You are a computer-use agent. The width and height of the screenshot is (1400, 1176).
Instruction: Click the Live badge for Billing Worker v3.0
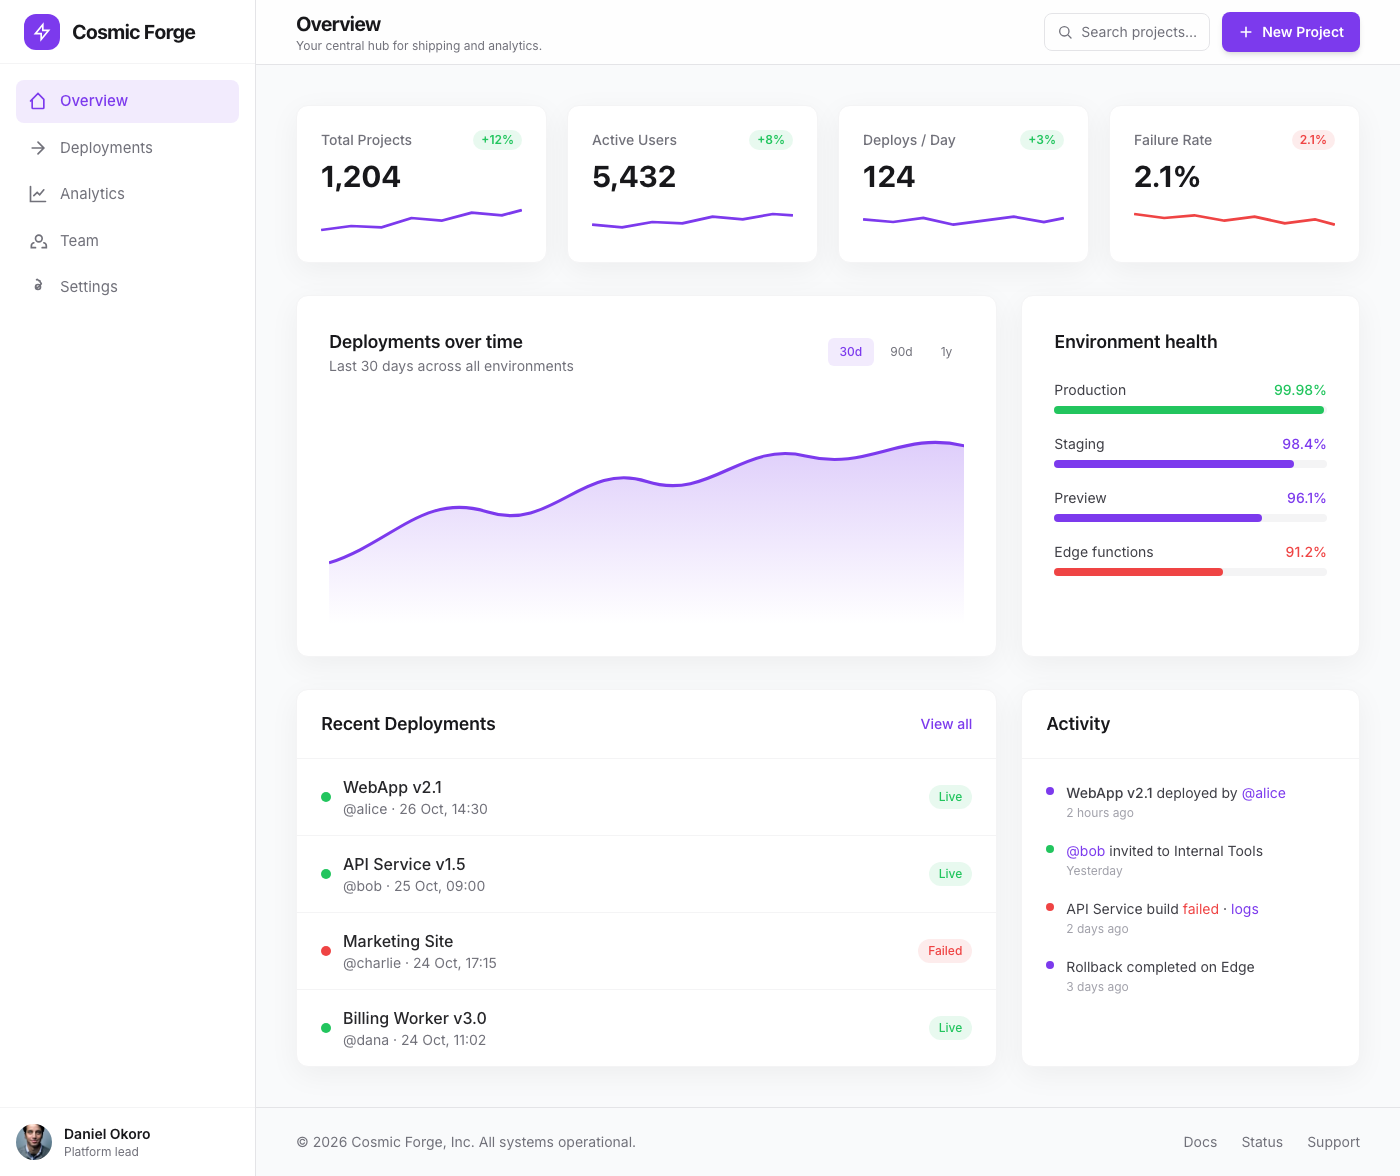pyautogui.click(x=950, y=1028)
